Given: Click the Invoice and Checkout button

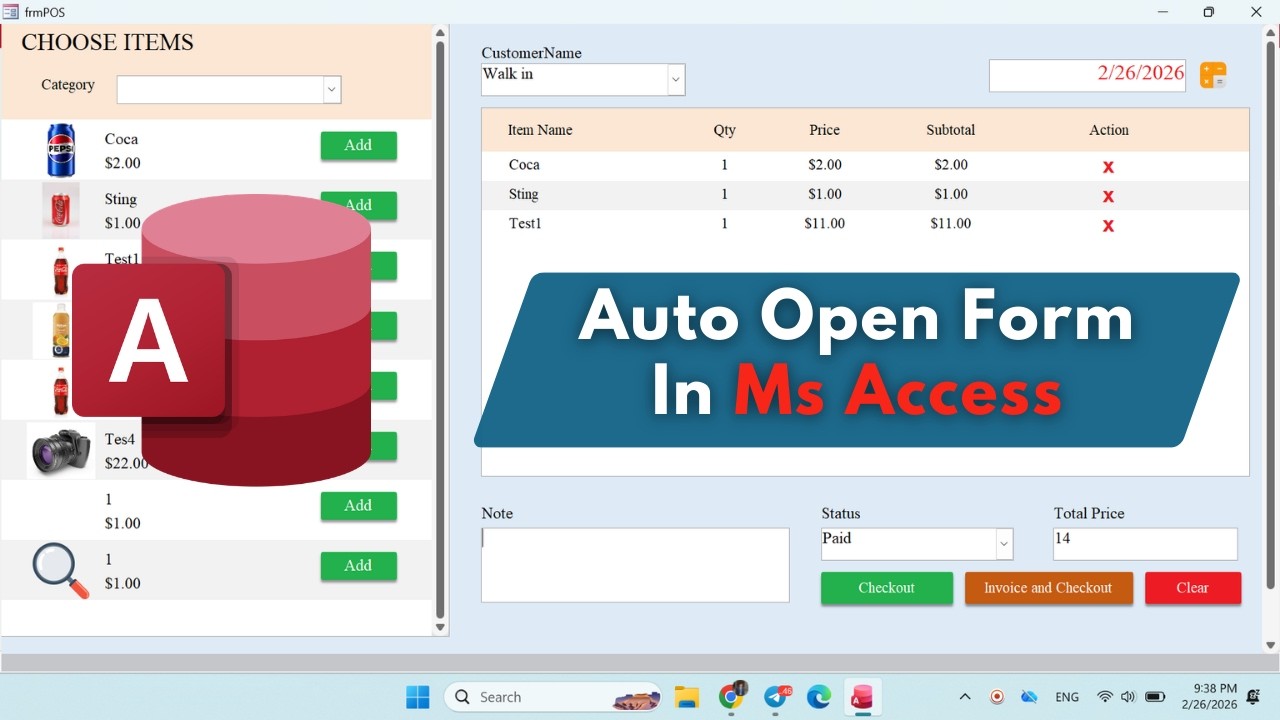Looking at the screenshot, I should point(1048,588).
